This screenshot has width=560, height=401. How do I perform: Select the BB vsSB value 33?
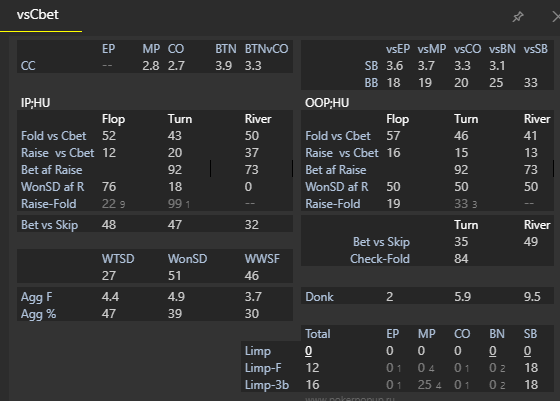pyautogui.click(x=531, y=83)
